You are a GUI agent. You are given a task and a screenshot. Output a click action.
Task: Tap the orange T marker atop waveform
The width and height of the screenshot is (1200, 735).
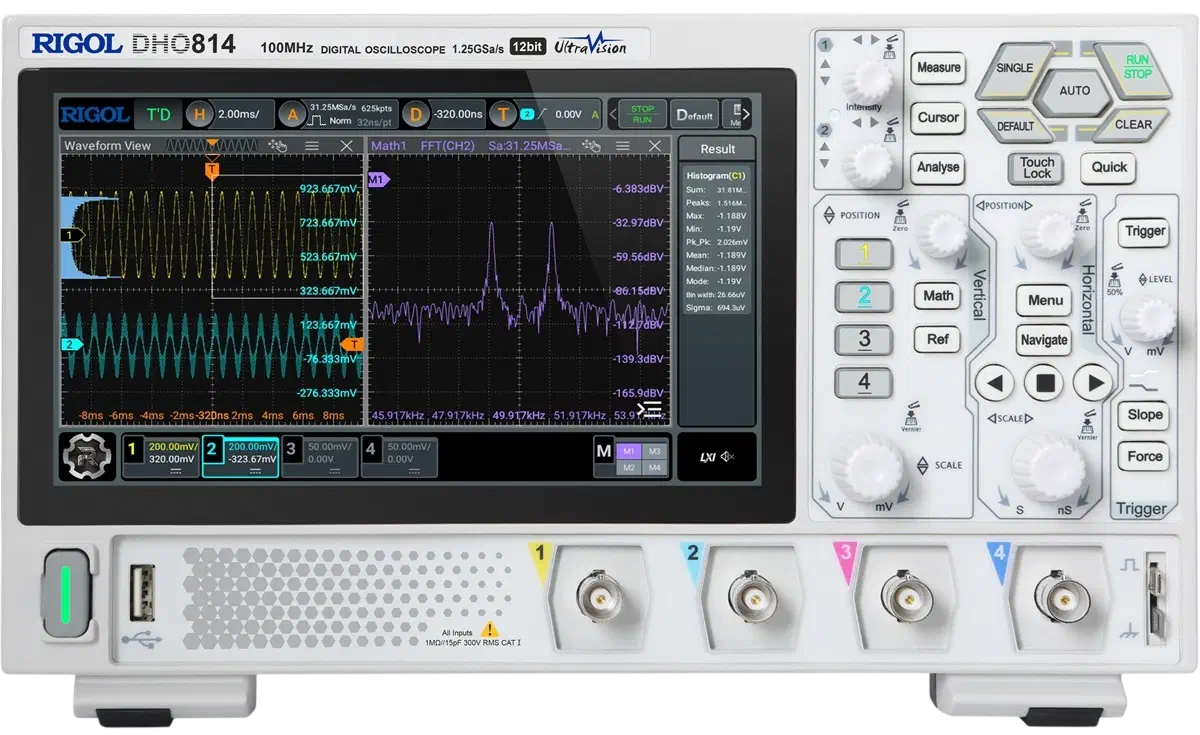point(211,171)
